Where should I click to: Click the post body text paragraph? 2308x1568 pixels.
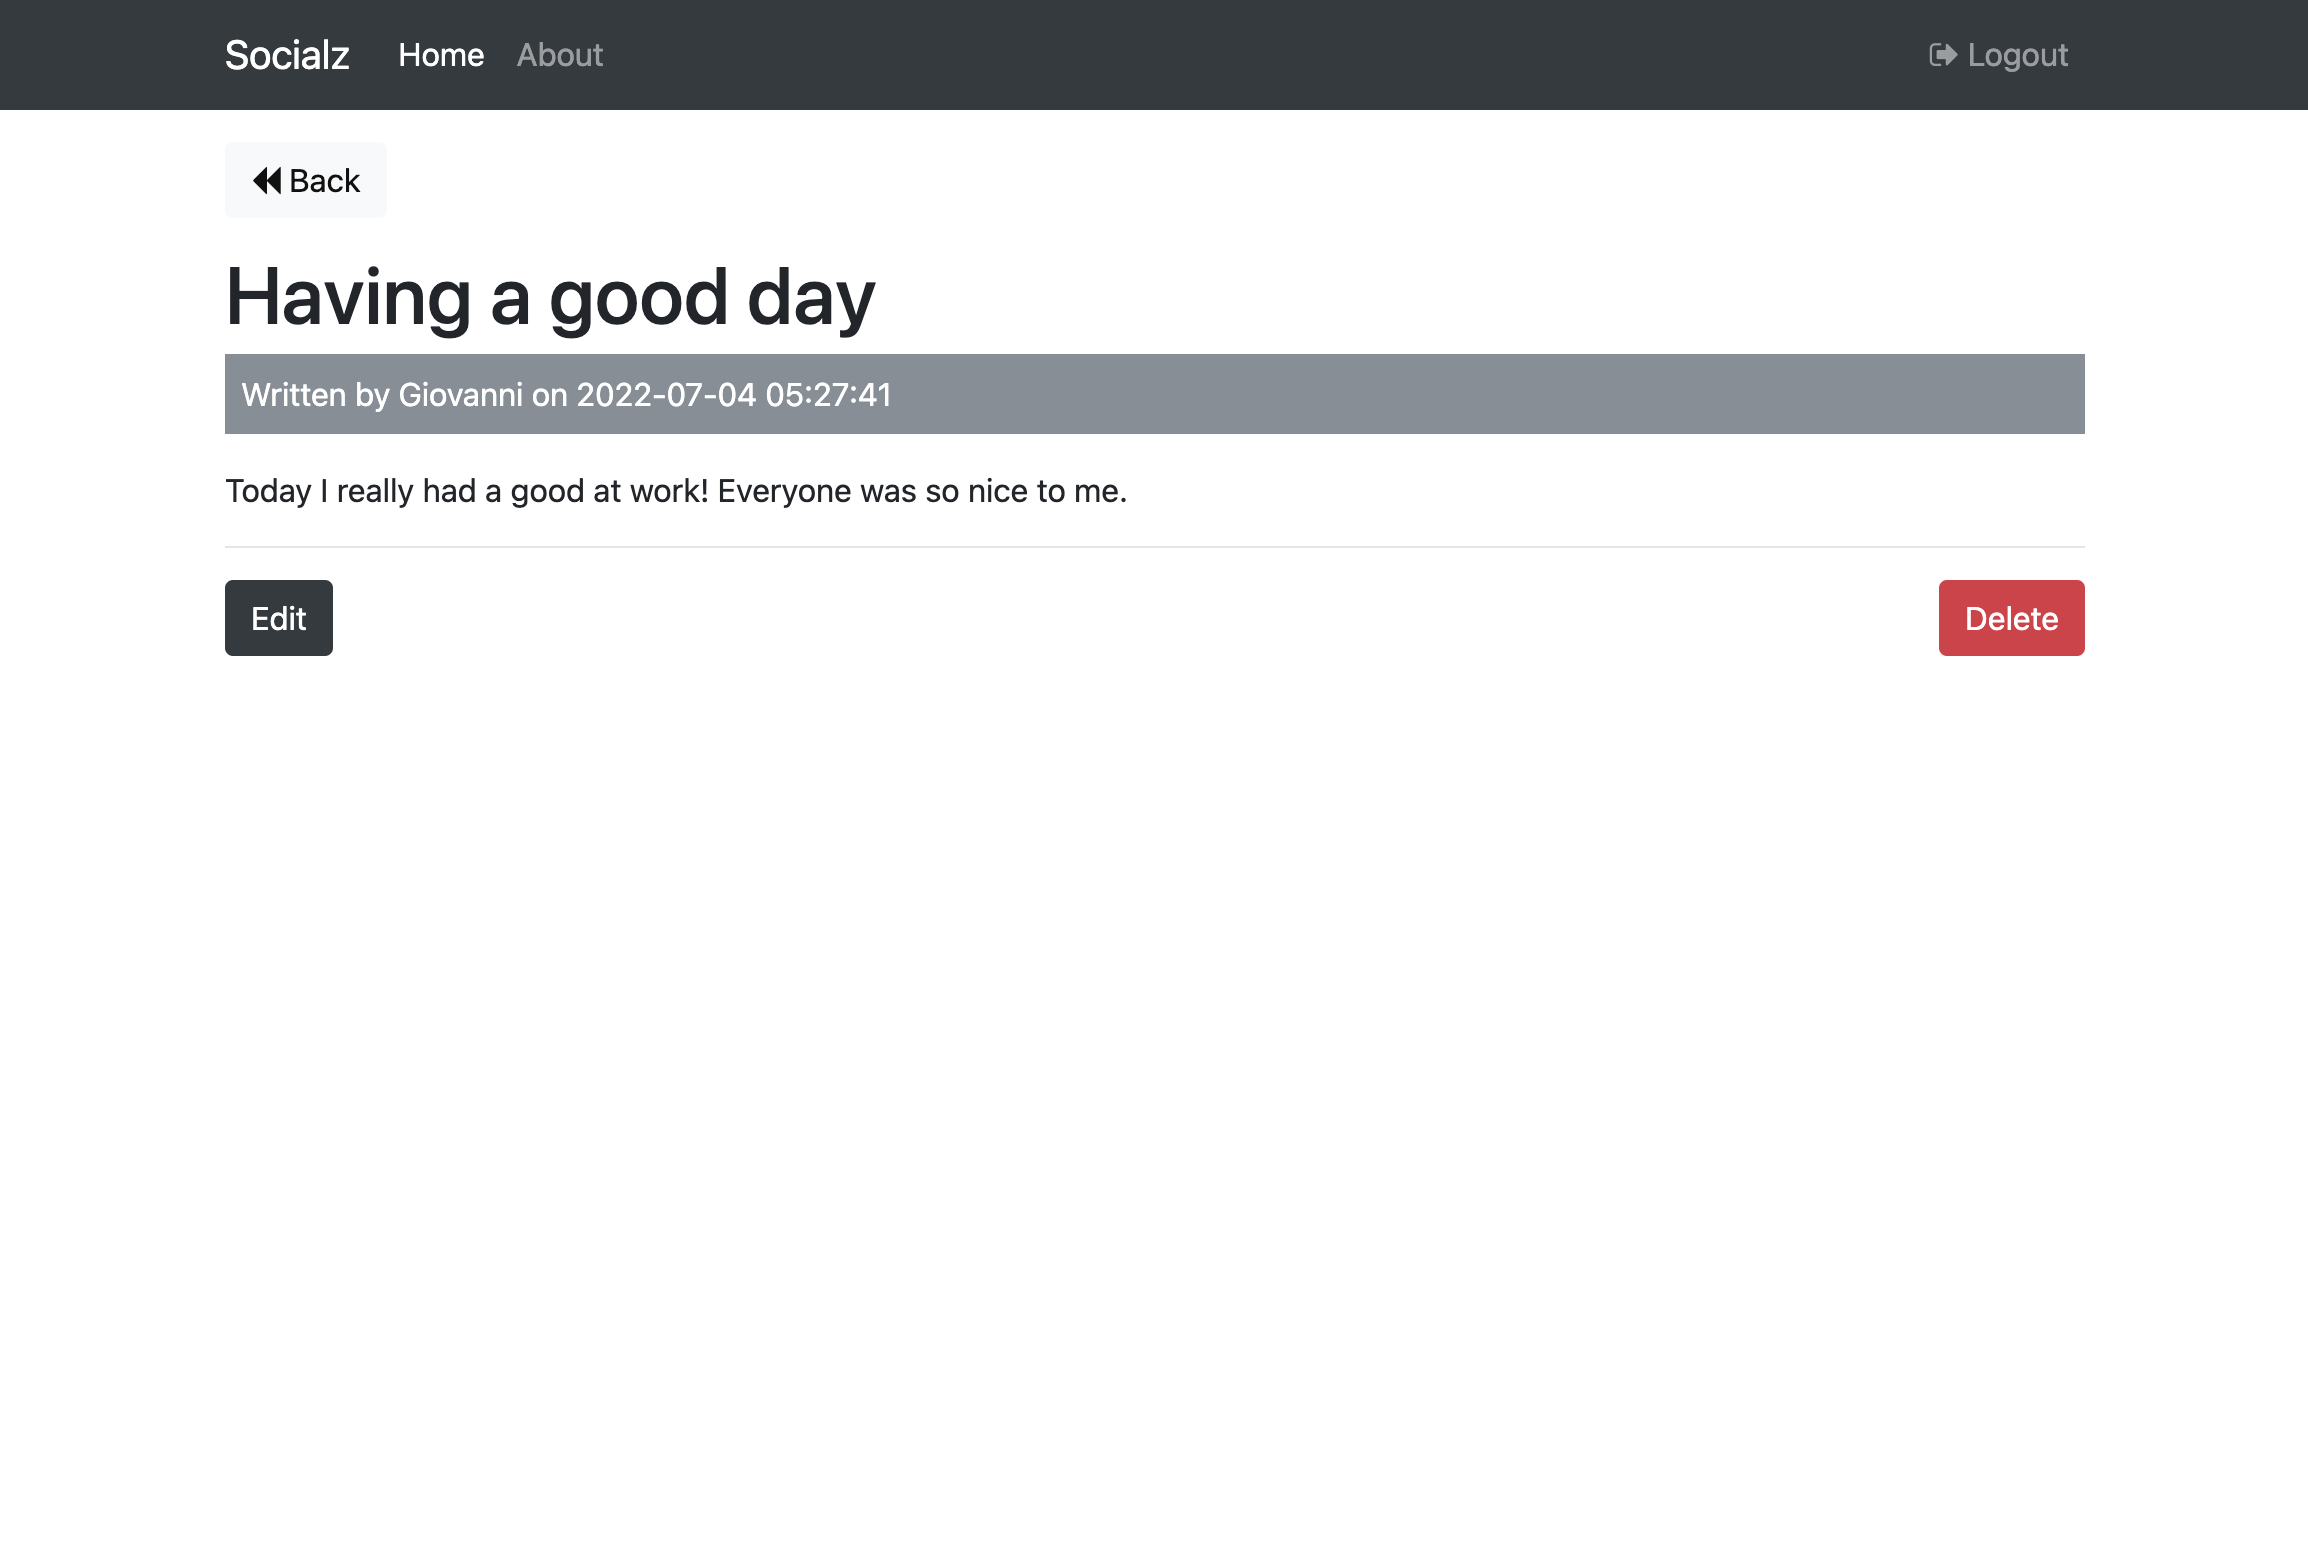coord(675,491)
